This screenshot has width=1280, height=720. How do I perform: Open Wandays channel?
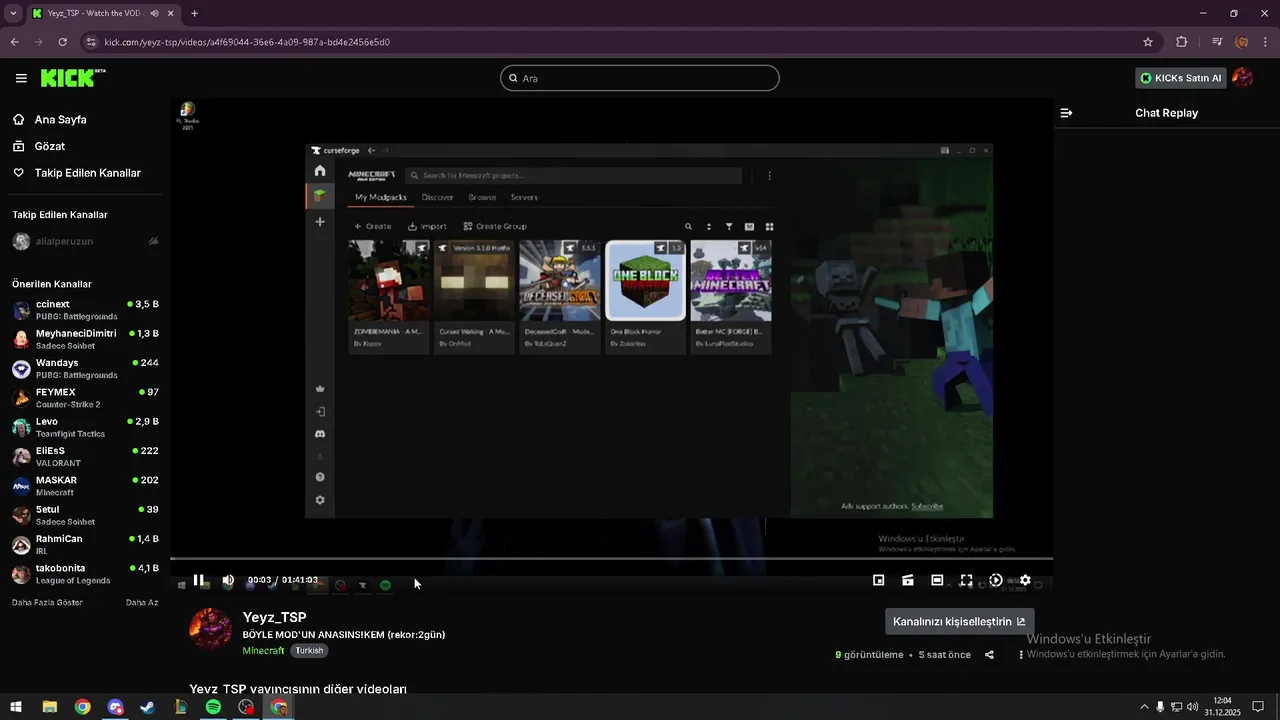point(85,369)
